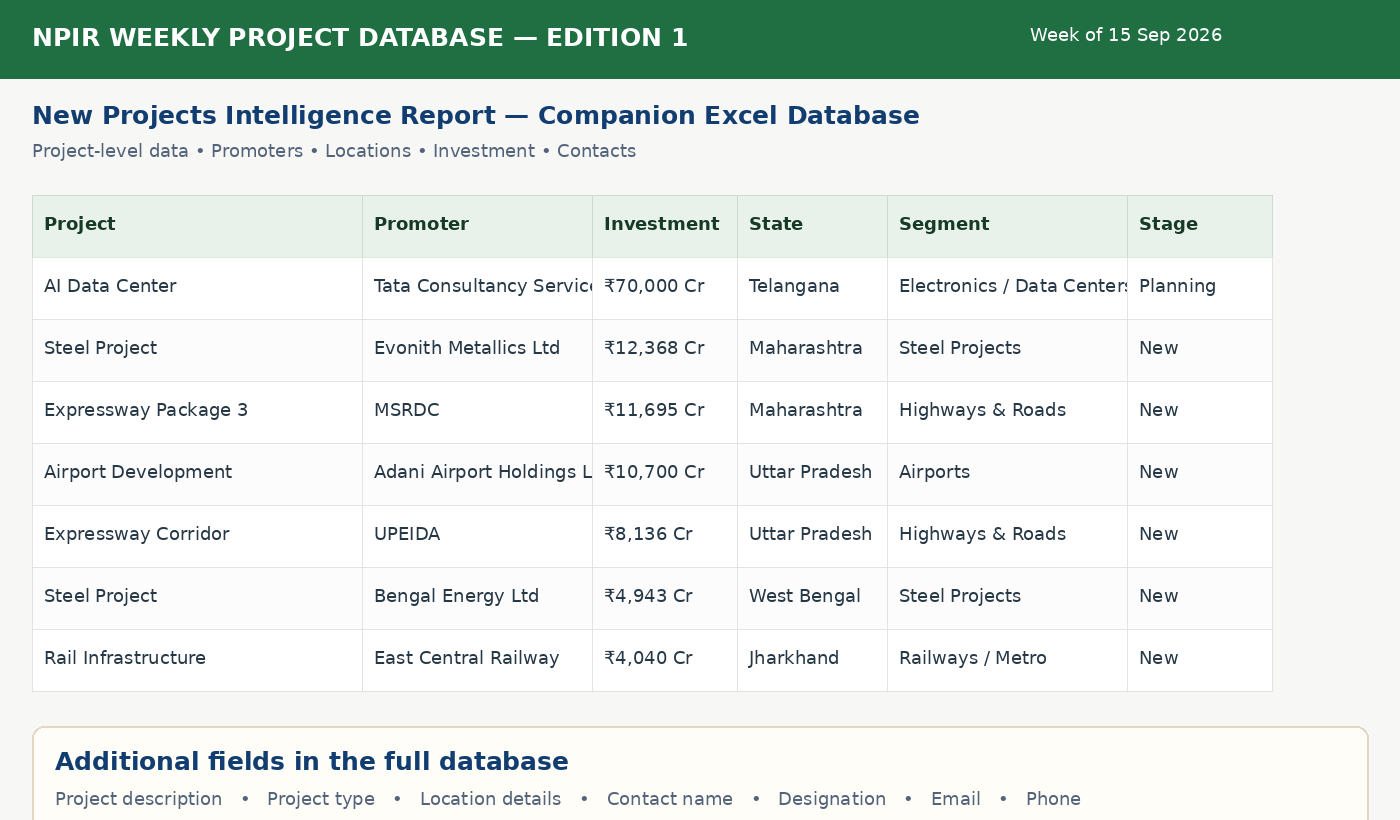Click the NPIR Weekly Project Database title
This screenshot has height=820, width=1400.
[x=360, y=38]
